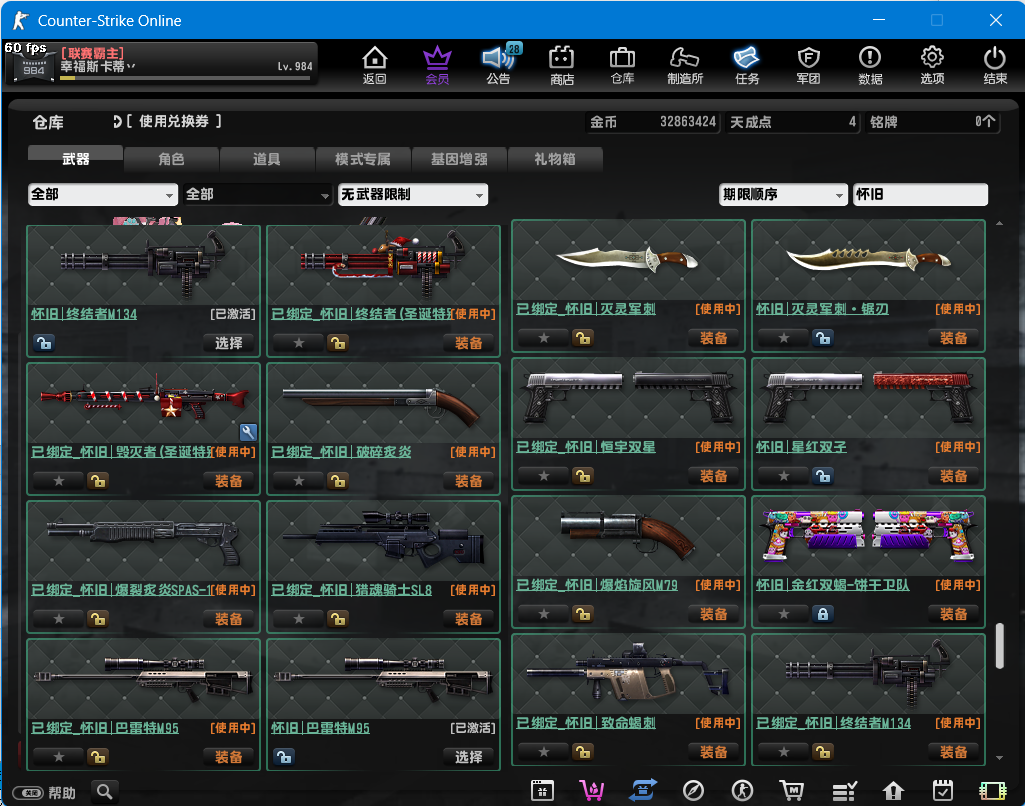The image size is (1025, 806).
Task: Toggle favorite star on 破碎炙炎
Action: click(x=299, y=480)
